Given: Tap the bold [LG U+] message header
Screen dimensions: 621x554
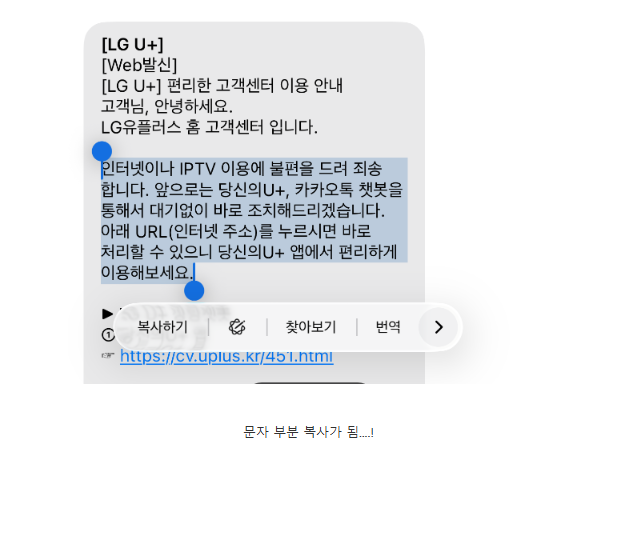Looking at the screenshot, I should [x=132, y=44].
